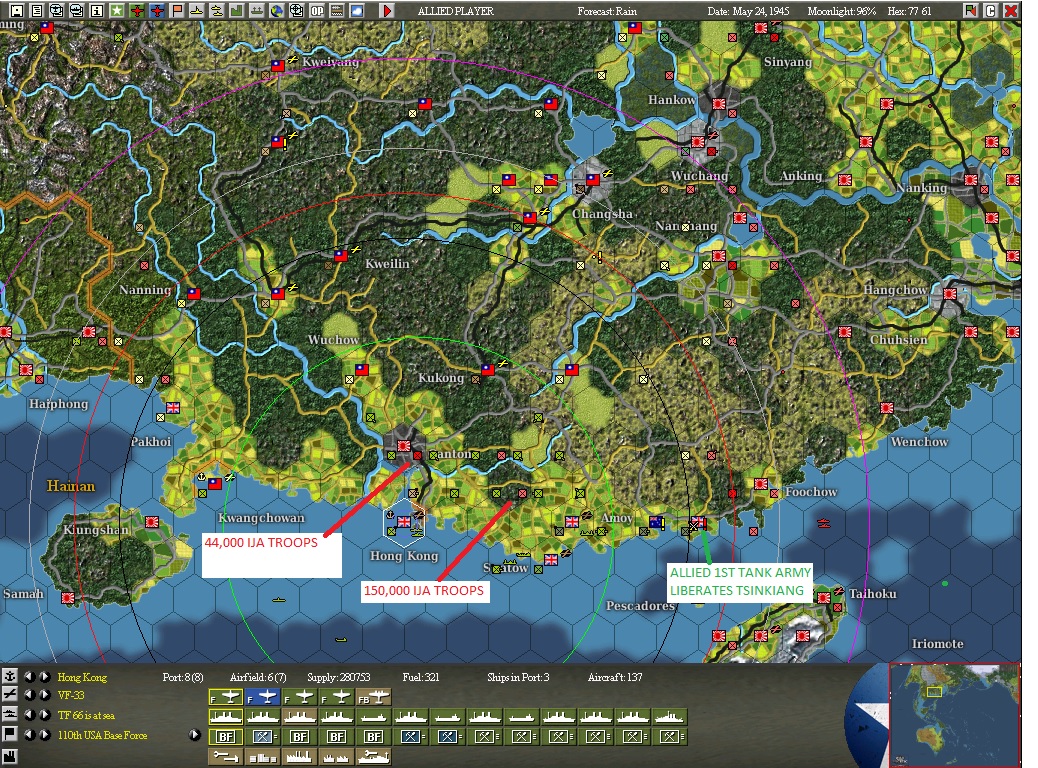
Task: Click the 'Port: 8(8)' value
Action: click(x=183, y=677)
